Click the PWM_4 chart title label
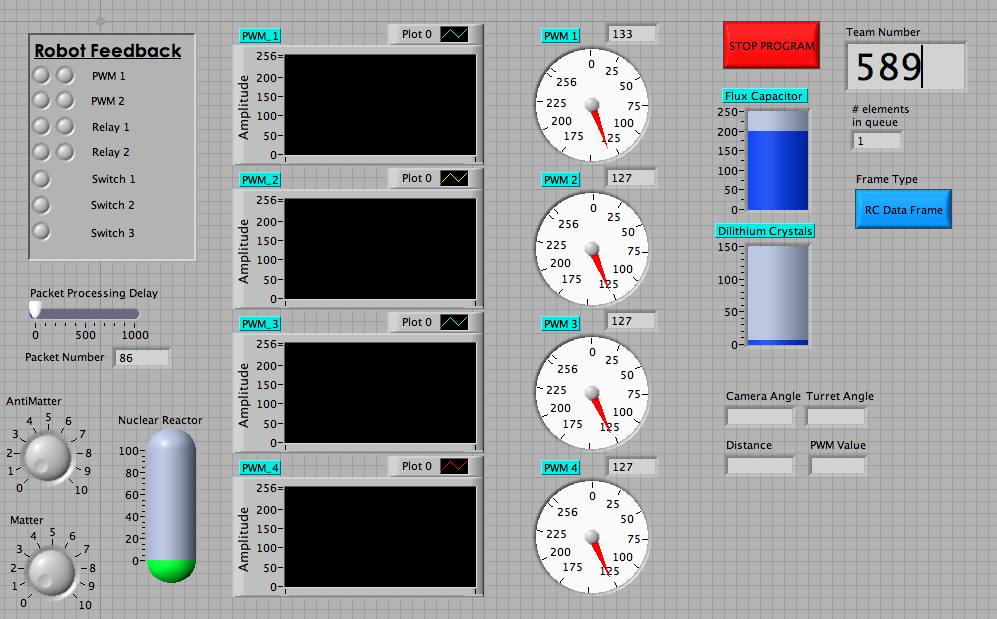Image resolution: width=997 pixels, height=619 pixels. point(260,468)
